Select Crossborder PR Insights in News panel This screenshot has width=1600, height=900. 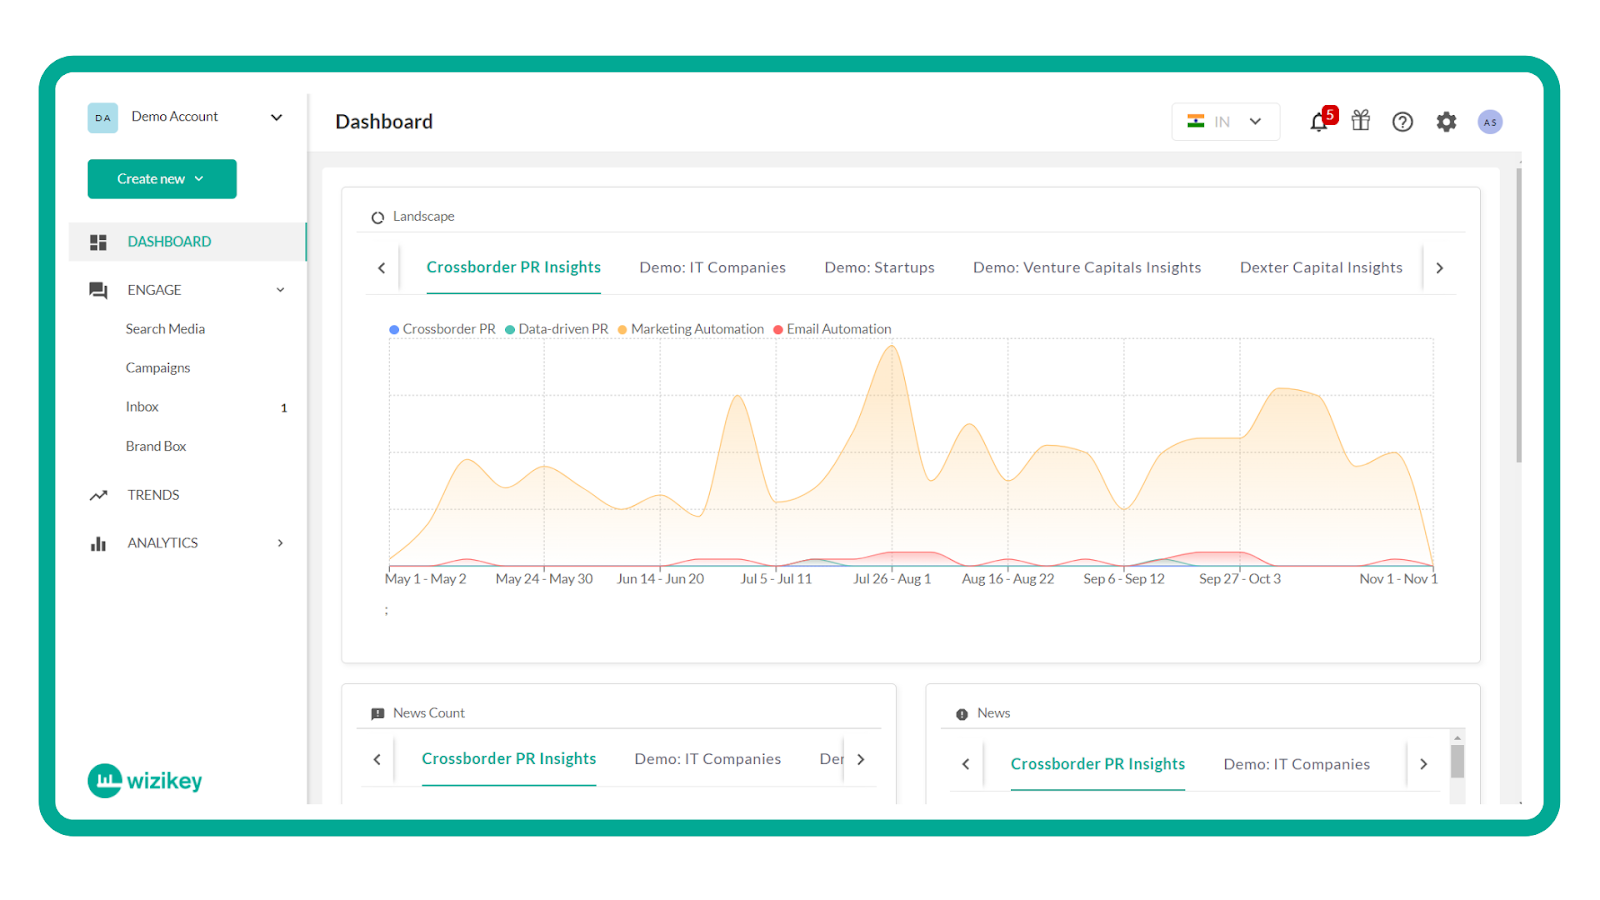(x=1098, y=764)
